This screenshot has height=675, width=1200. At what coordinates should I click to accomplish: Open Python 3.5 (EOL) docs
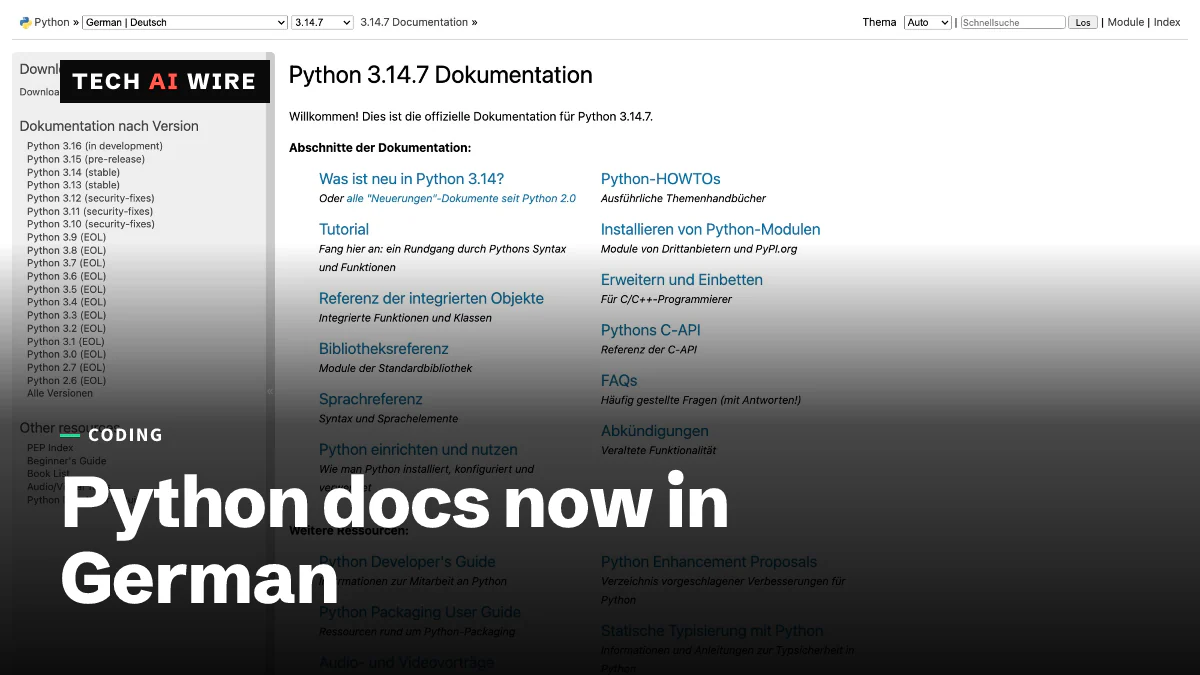point(66,289)
